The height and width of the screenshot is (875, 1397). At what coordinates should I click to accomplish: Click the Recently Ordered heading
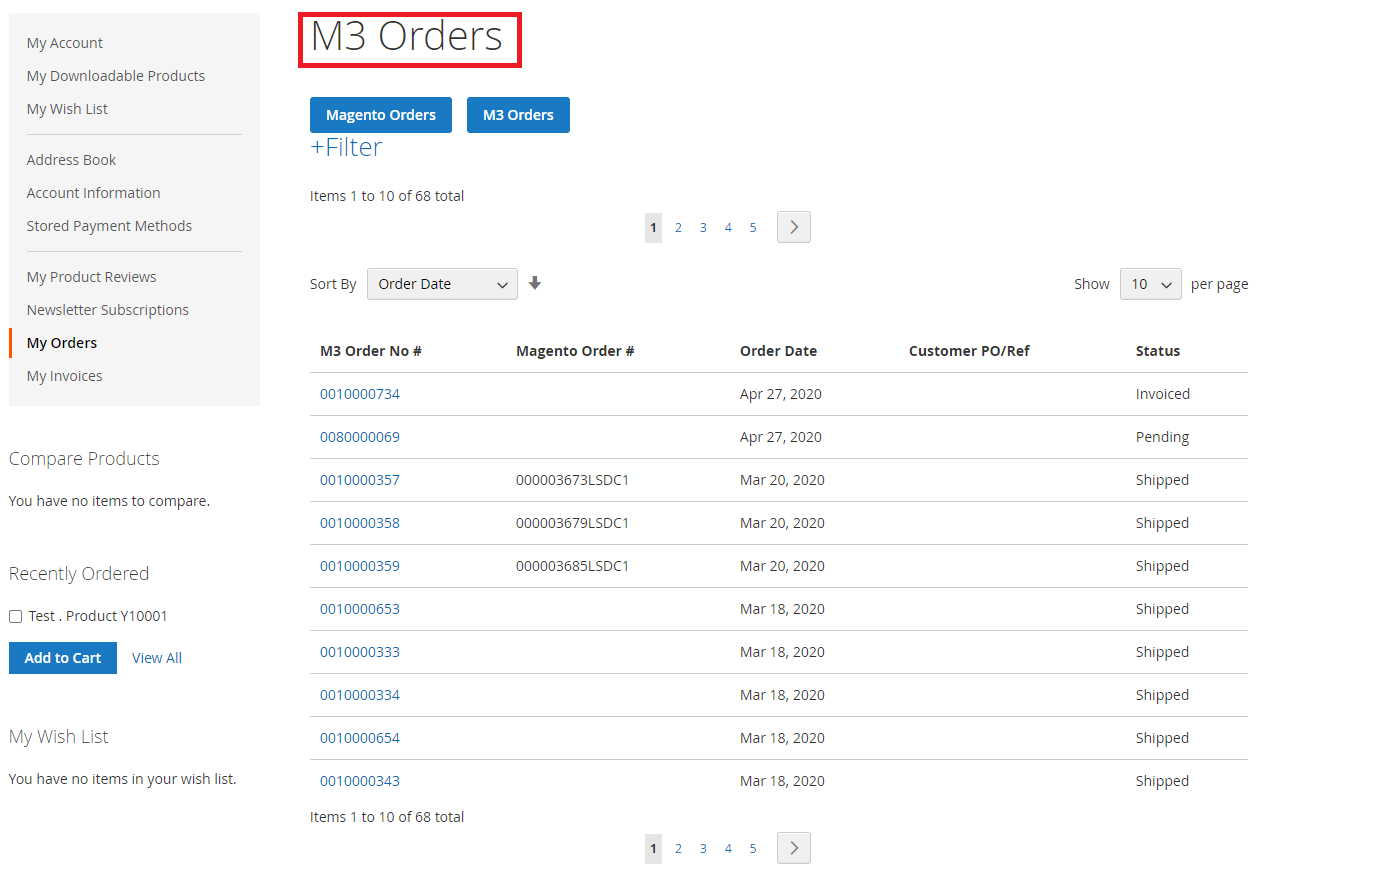(79, 574)
